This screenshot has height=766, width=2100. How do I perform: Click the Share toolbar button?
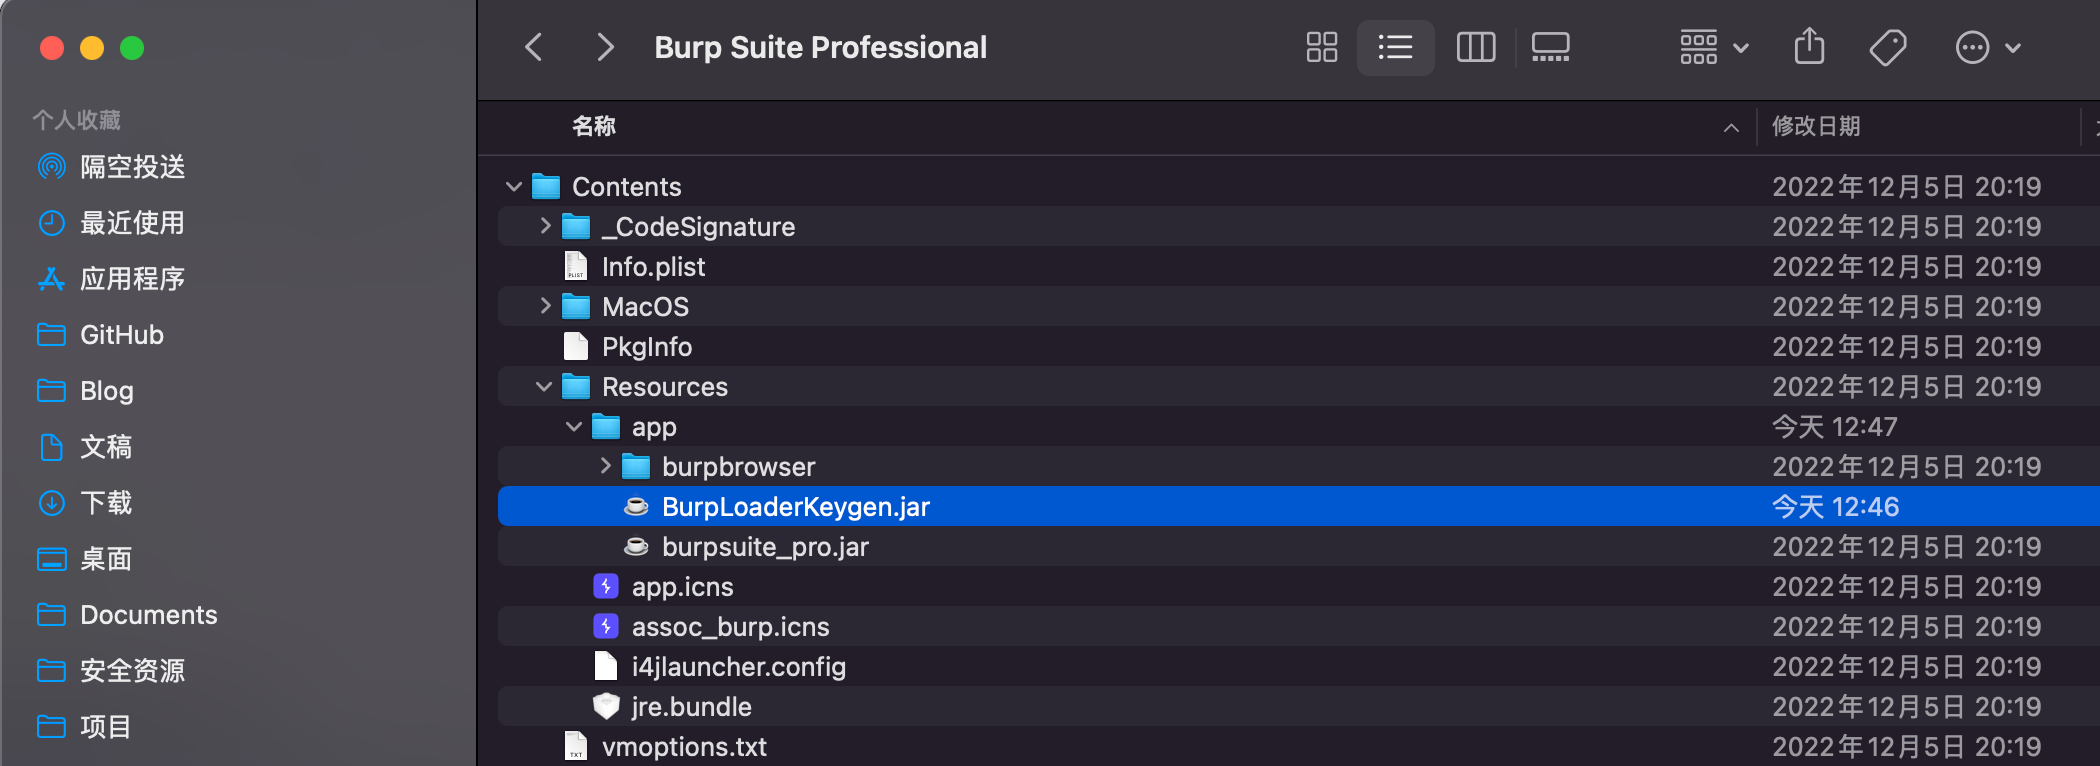1809,47
